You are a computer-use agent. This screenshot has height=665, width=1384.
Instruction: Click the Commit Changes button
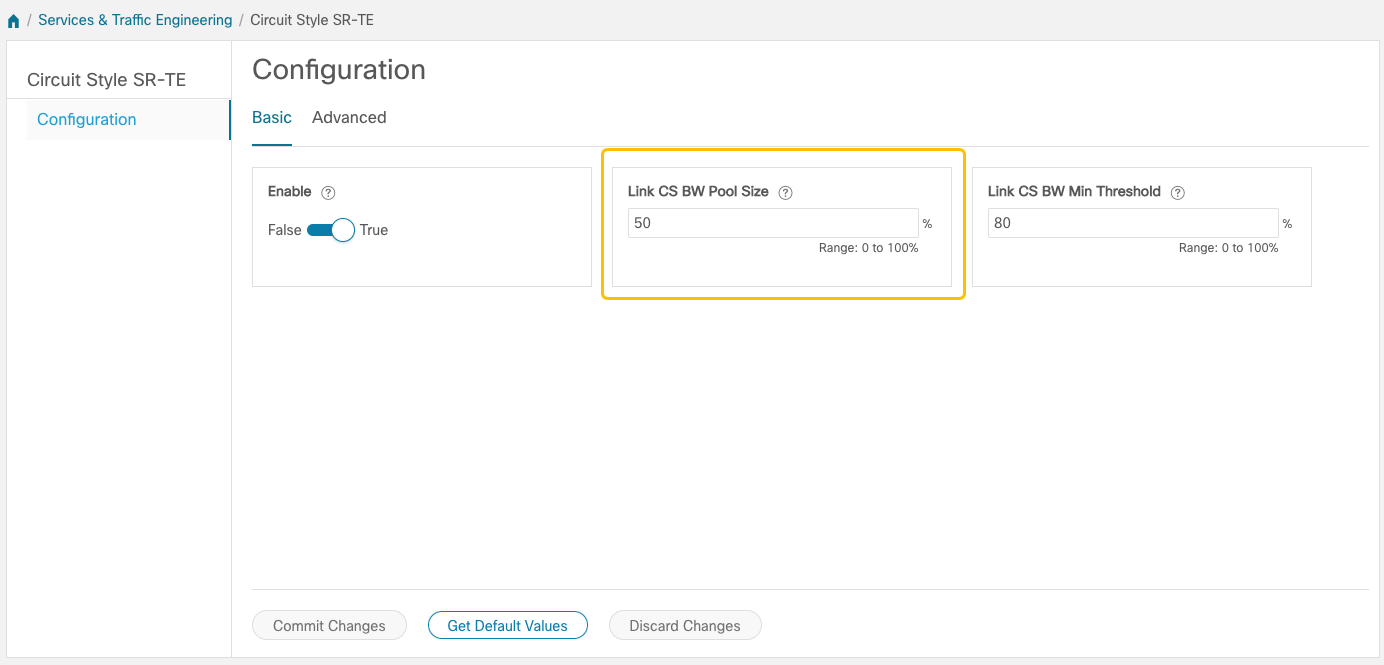click(329, 626)
